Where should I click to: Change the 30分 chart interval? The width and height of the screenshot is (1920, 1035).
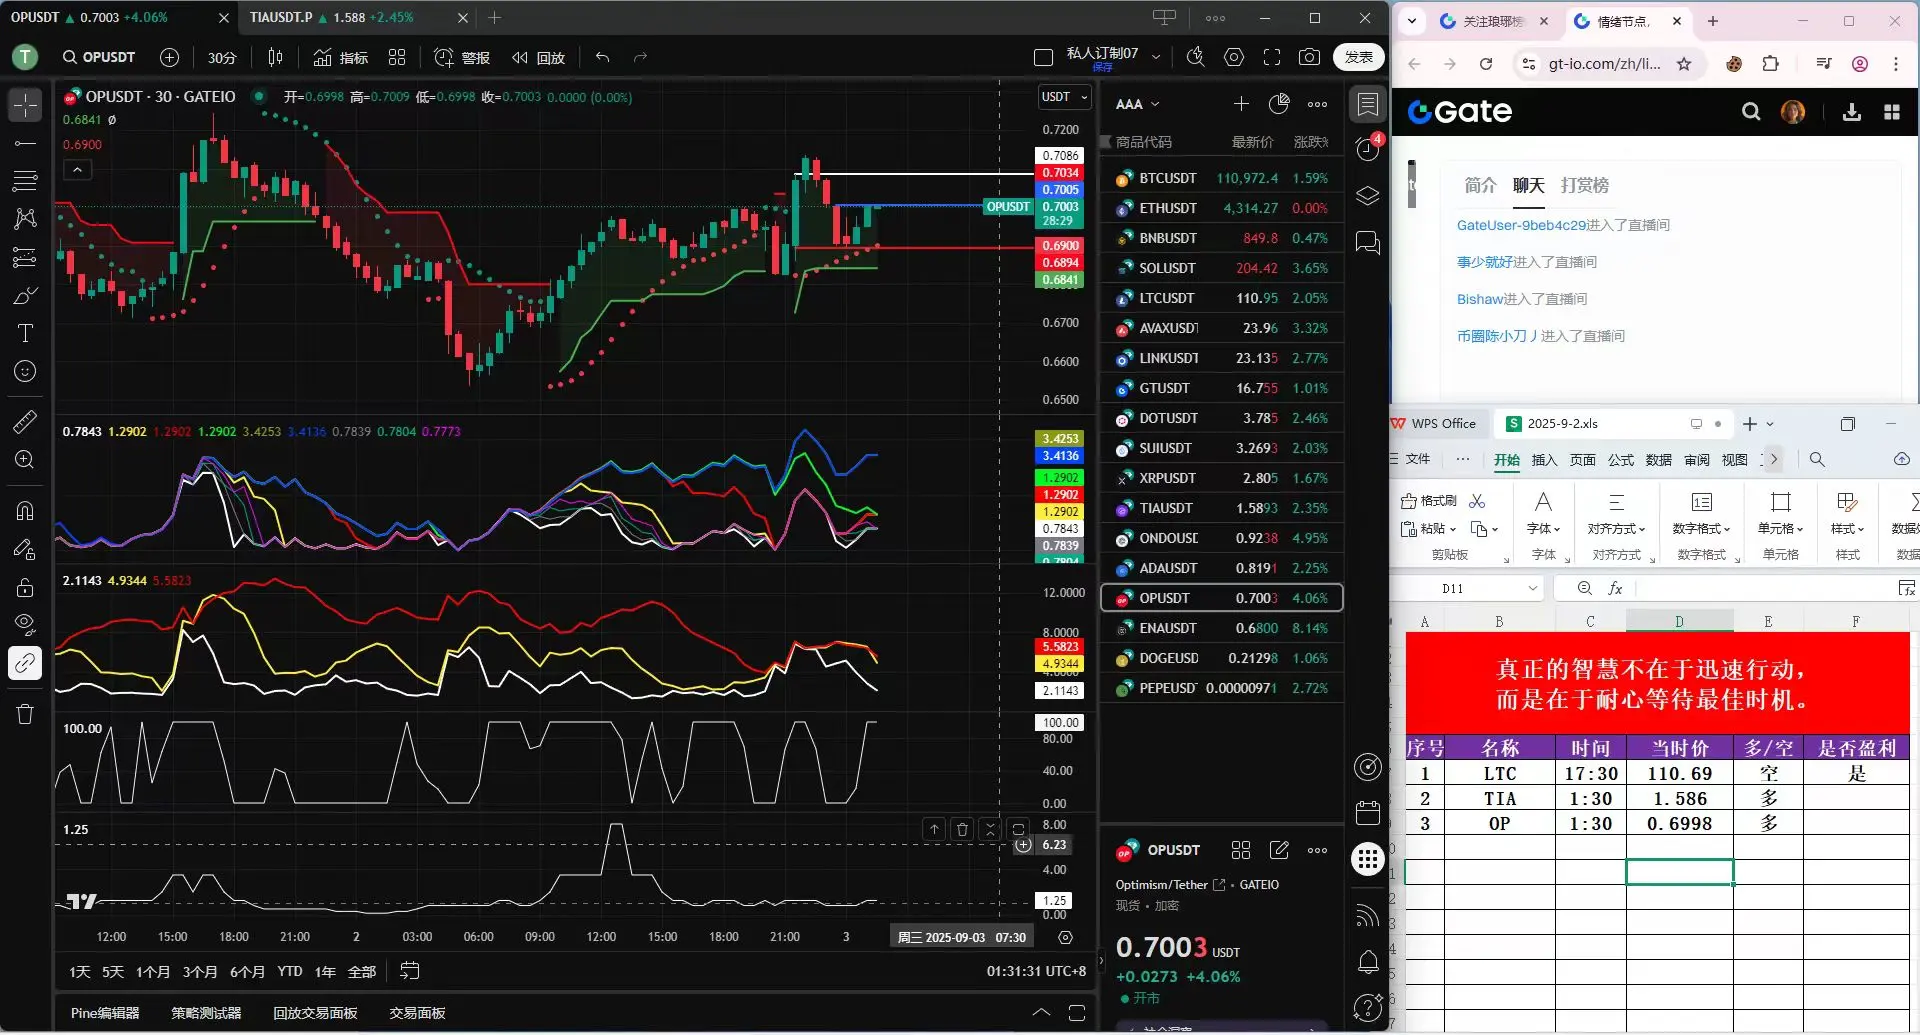click(x=222, y=58)
